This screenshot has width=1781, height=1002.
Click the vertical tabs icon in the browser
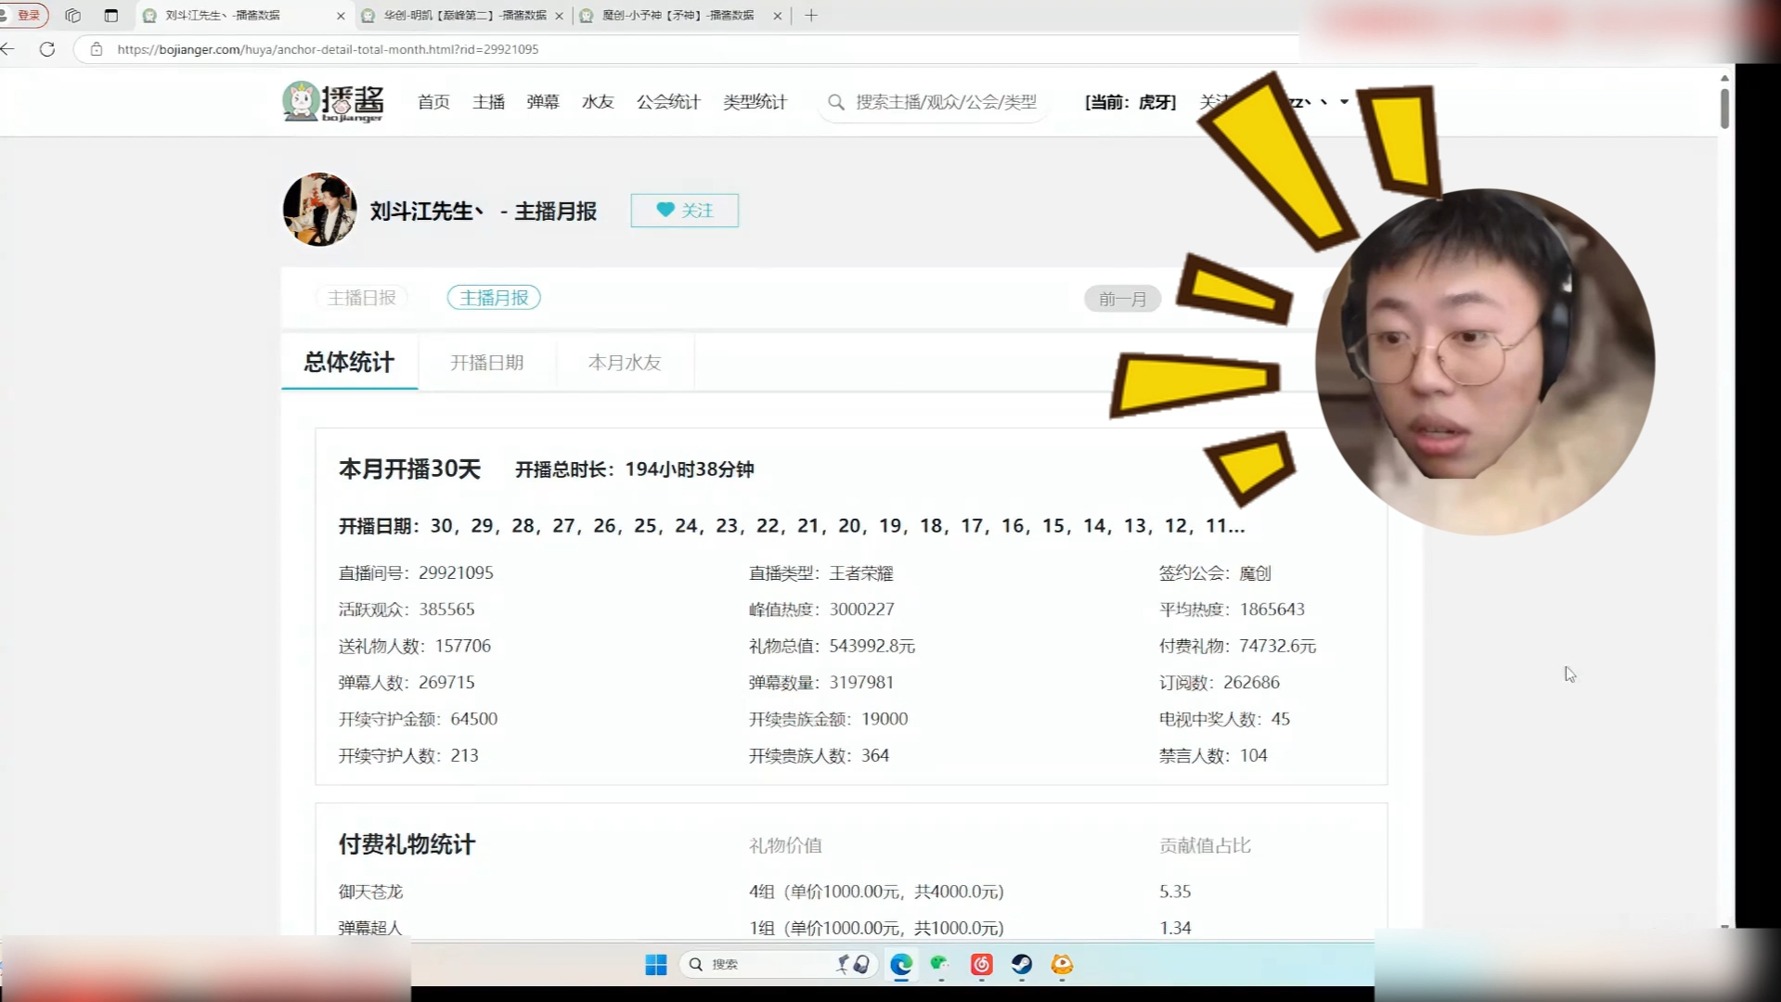(111, 15)
